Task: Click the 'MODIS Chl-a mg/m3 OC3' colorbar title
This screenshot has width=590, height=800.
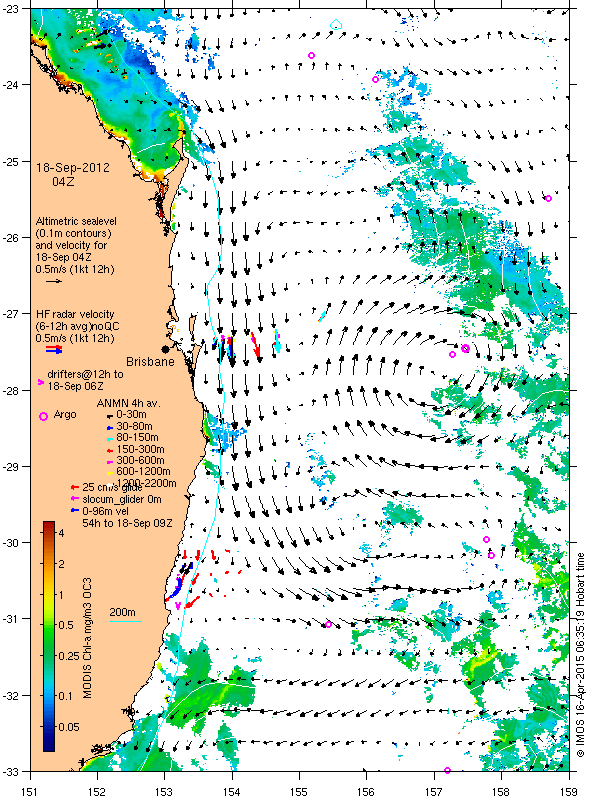Action: tap(87, 638)
